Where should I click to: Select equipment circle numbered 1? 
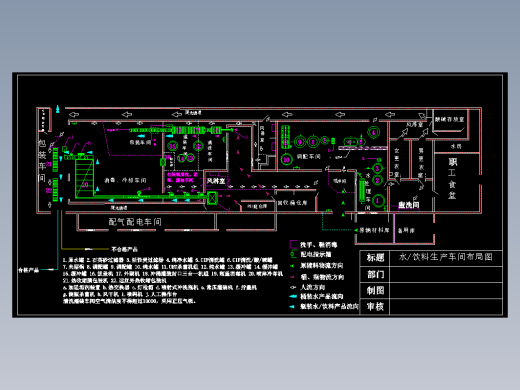(x=378, y=201)
